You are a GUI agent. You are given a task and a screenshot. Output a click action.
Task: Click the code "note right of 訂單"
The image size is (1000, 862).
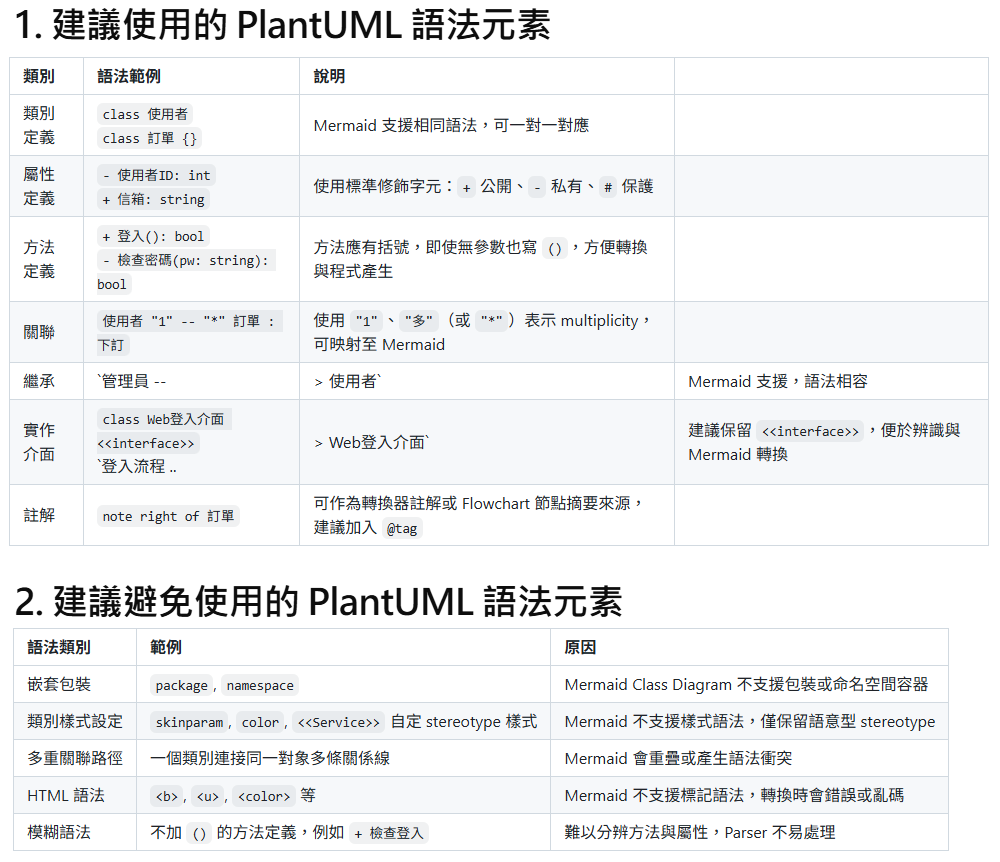pos(168,516)
